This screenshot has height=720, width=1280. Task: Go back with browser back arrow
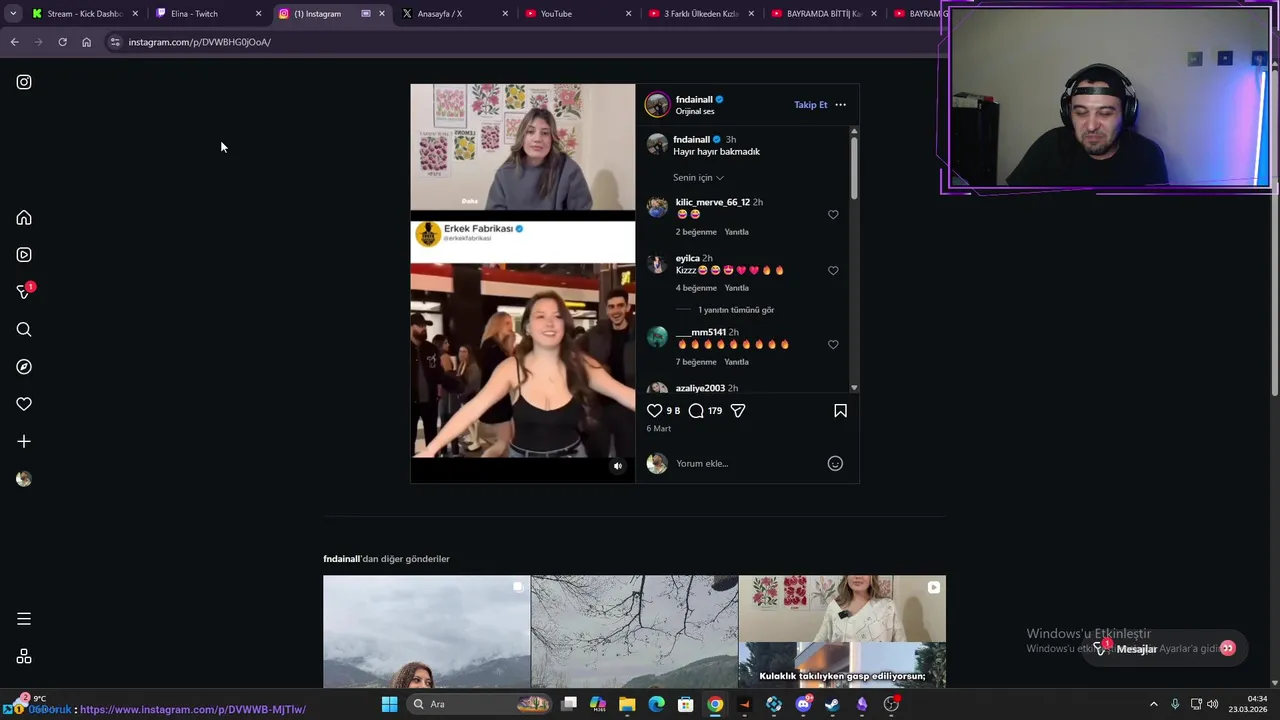coord(14,42)
